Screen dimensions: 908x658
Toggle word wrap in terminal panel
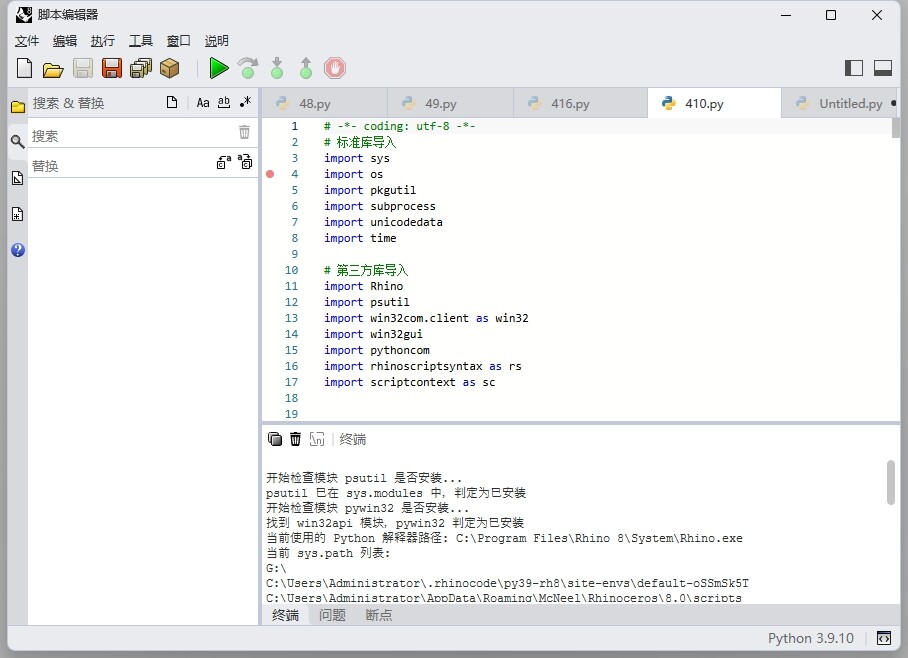click(317, 439)
